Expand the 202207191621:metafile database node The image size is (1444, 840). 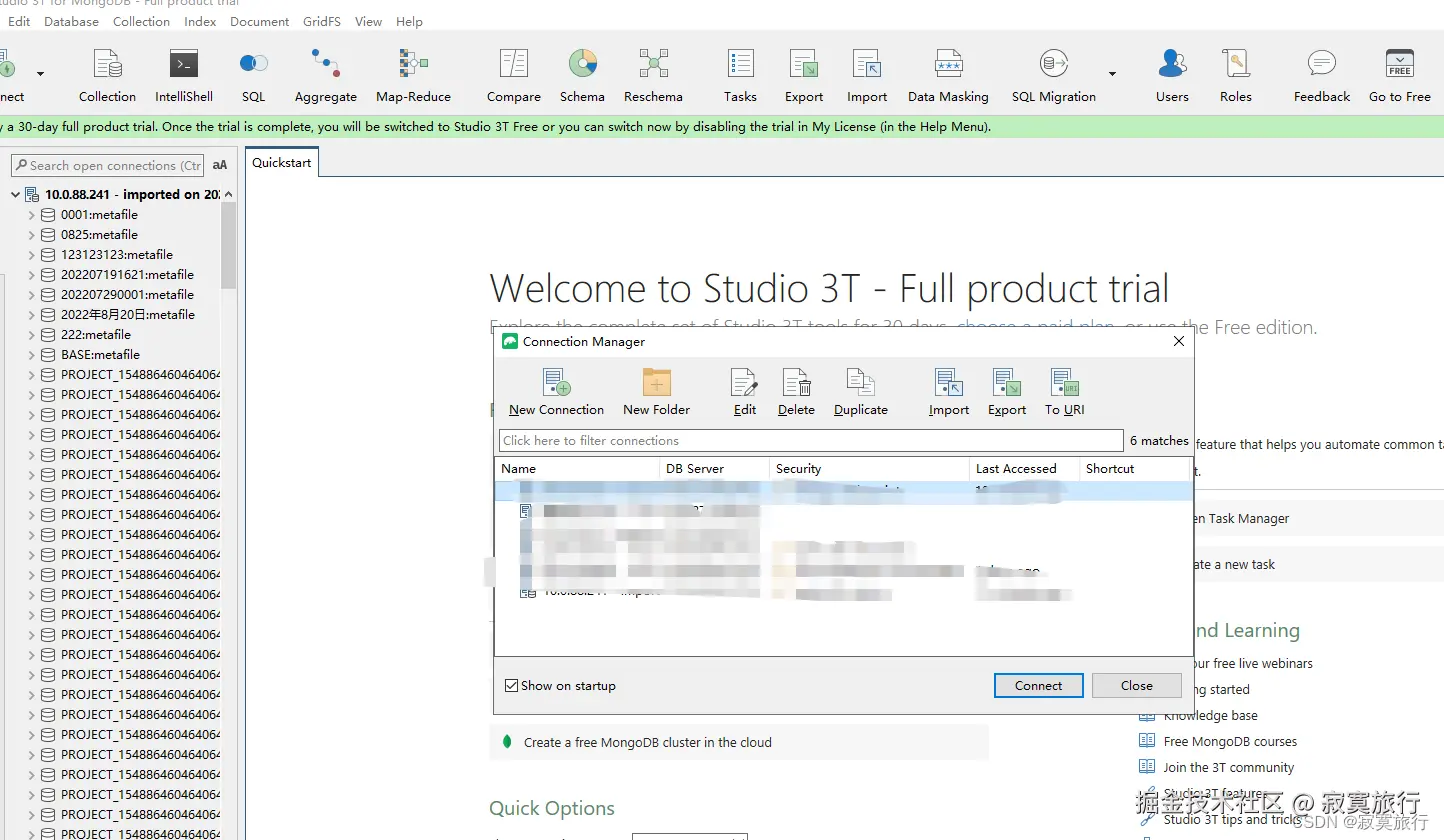32,275
